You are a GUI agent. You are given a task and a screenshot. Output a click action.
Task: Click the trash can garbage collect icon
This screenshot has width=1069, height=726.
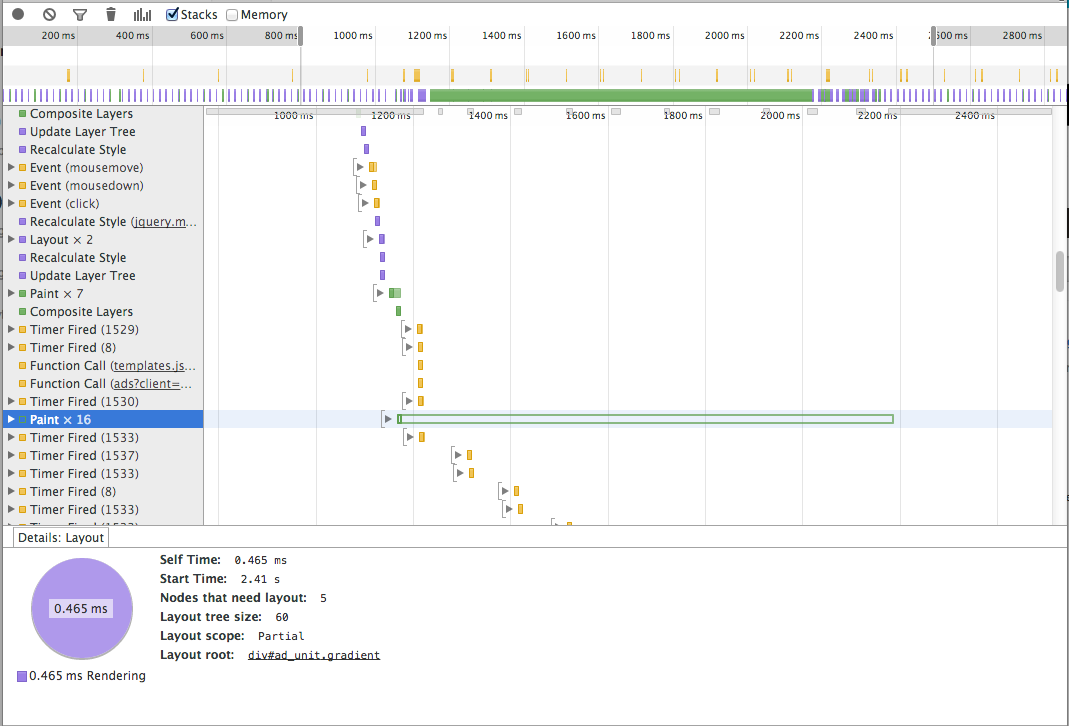pos(111,15)
